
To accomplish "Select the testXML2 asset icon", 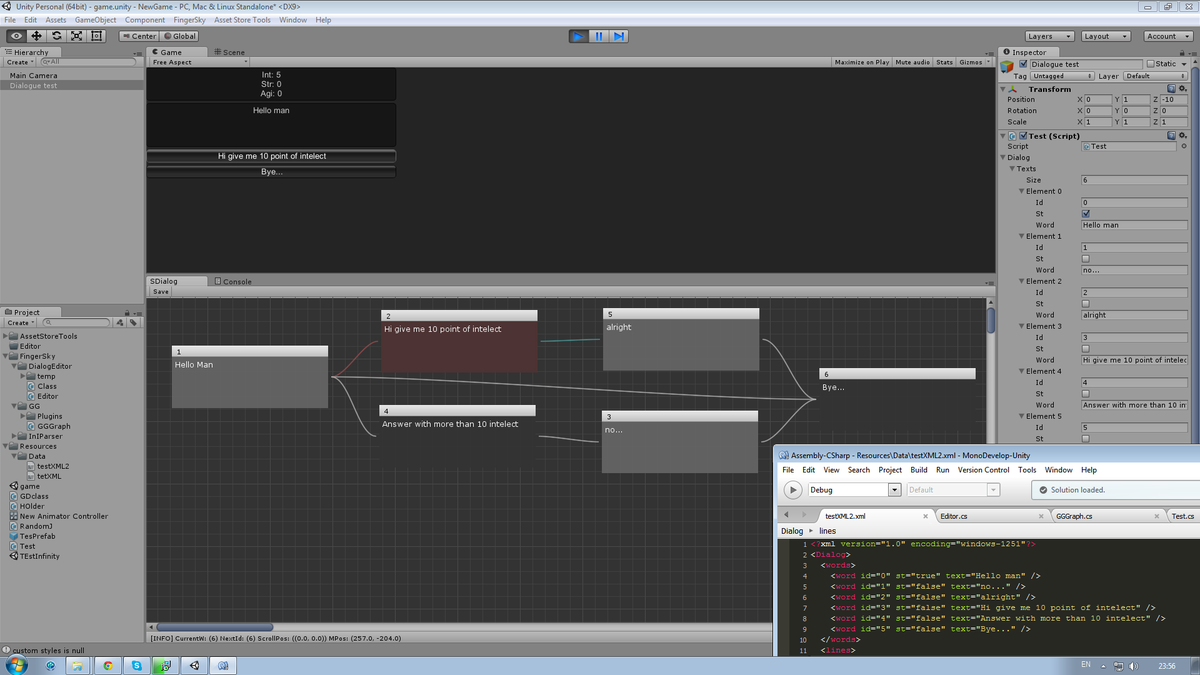I will (x=31, y=466).
